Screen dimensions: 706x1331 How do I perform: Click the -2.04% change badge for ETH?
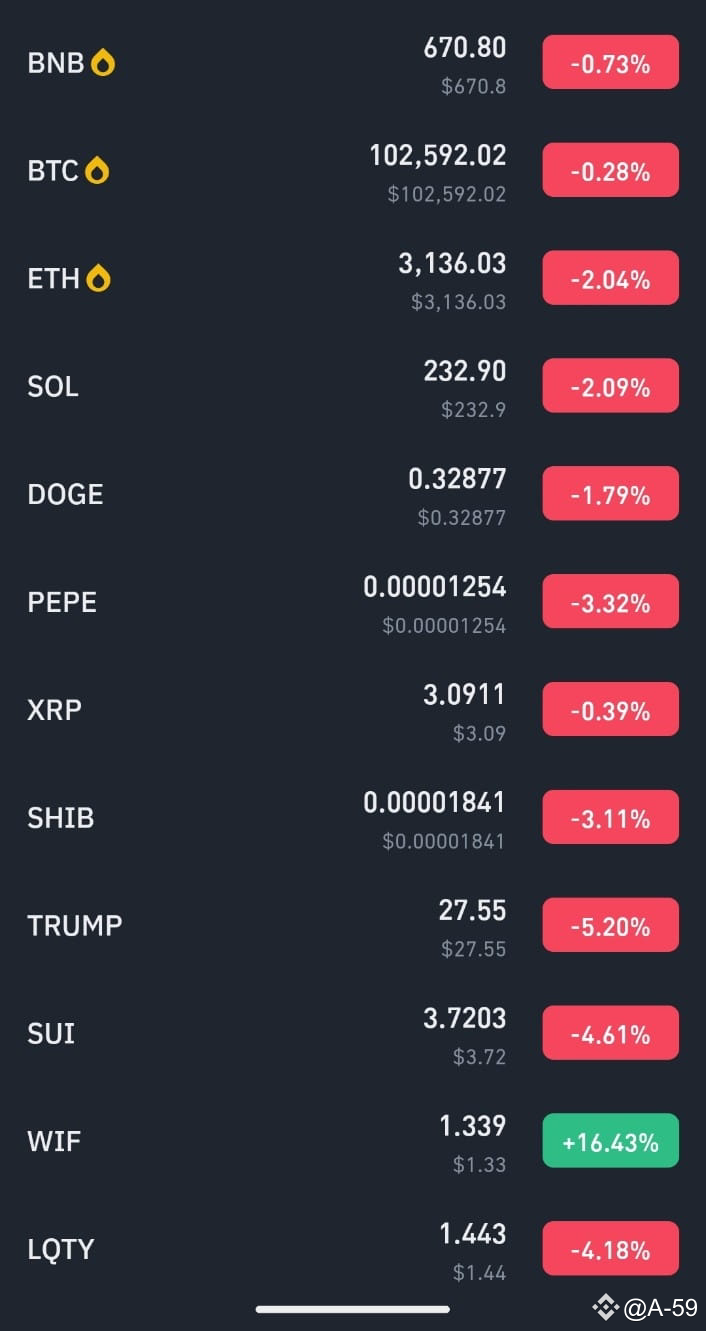610,277
